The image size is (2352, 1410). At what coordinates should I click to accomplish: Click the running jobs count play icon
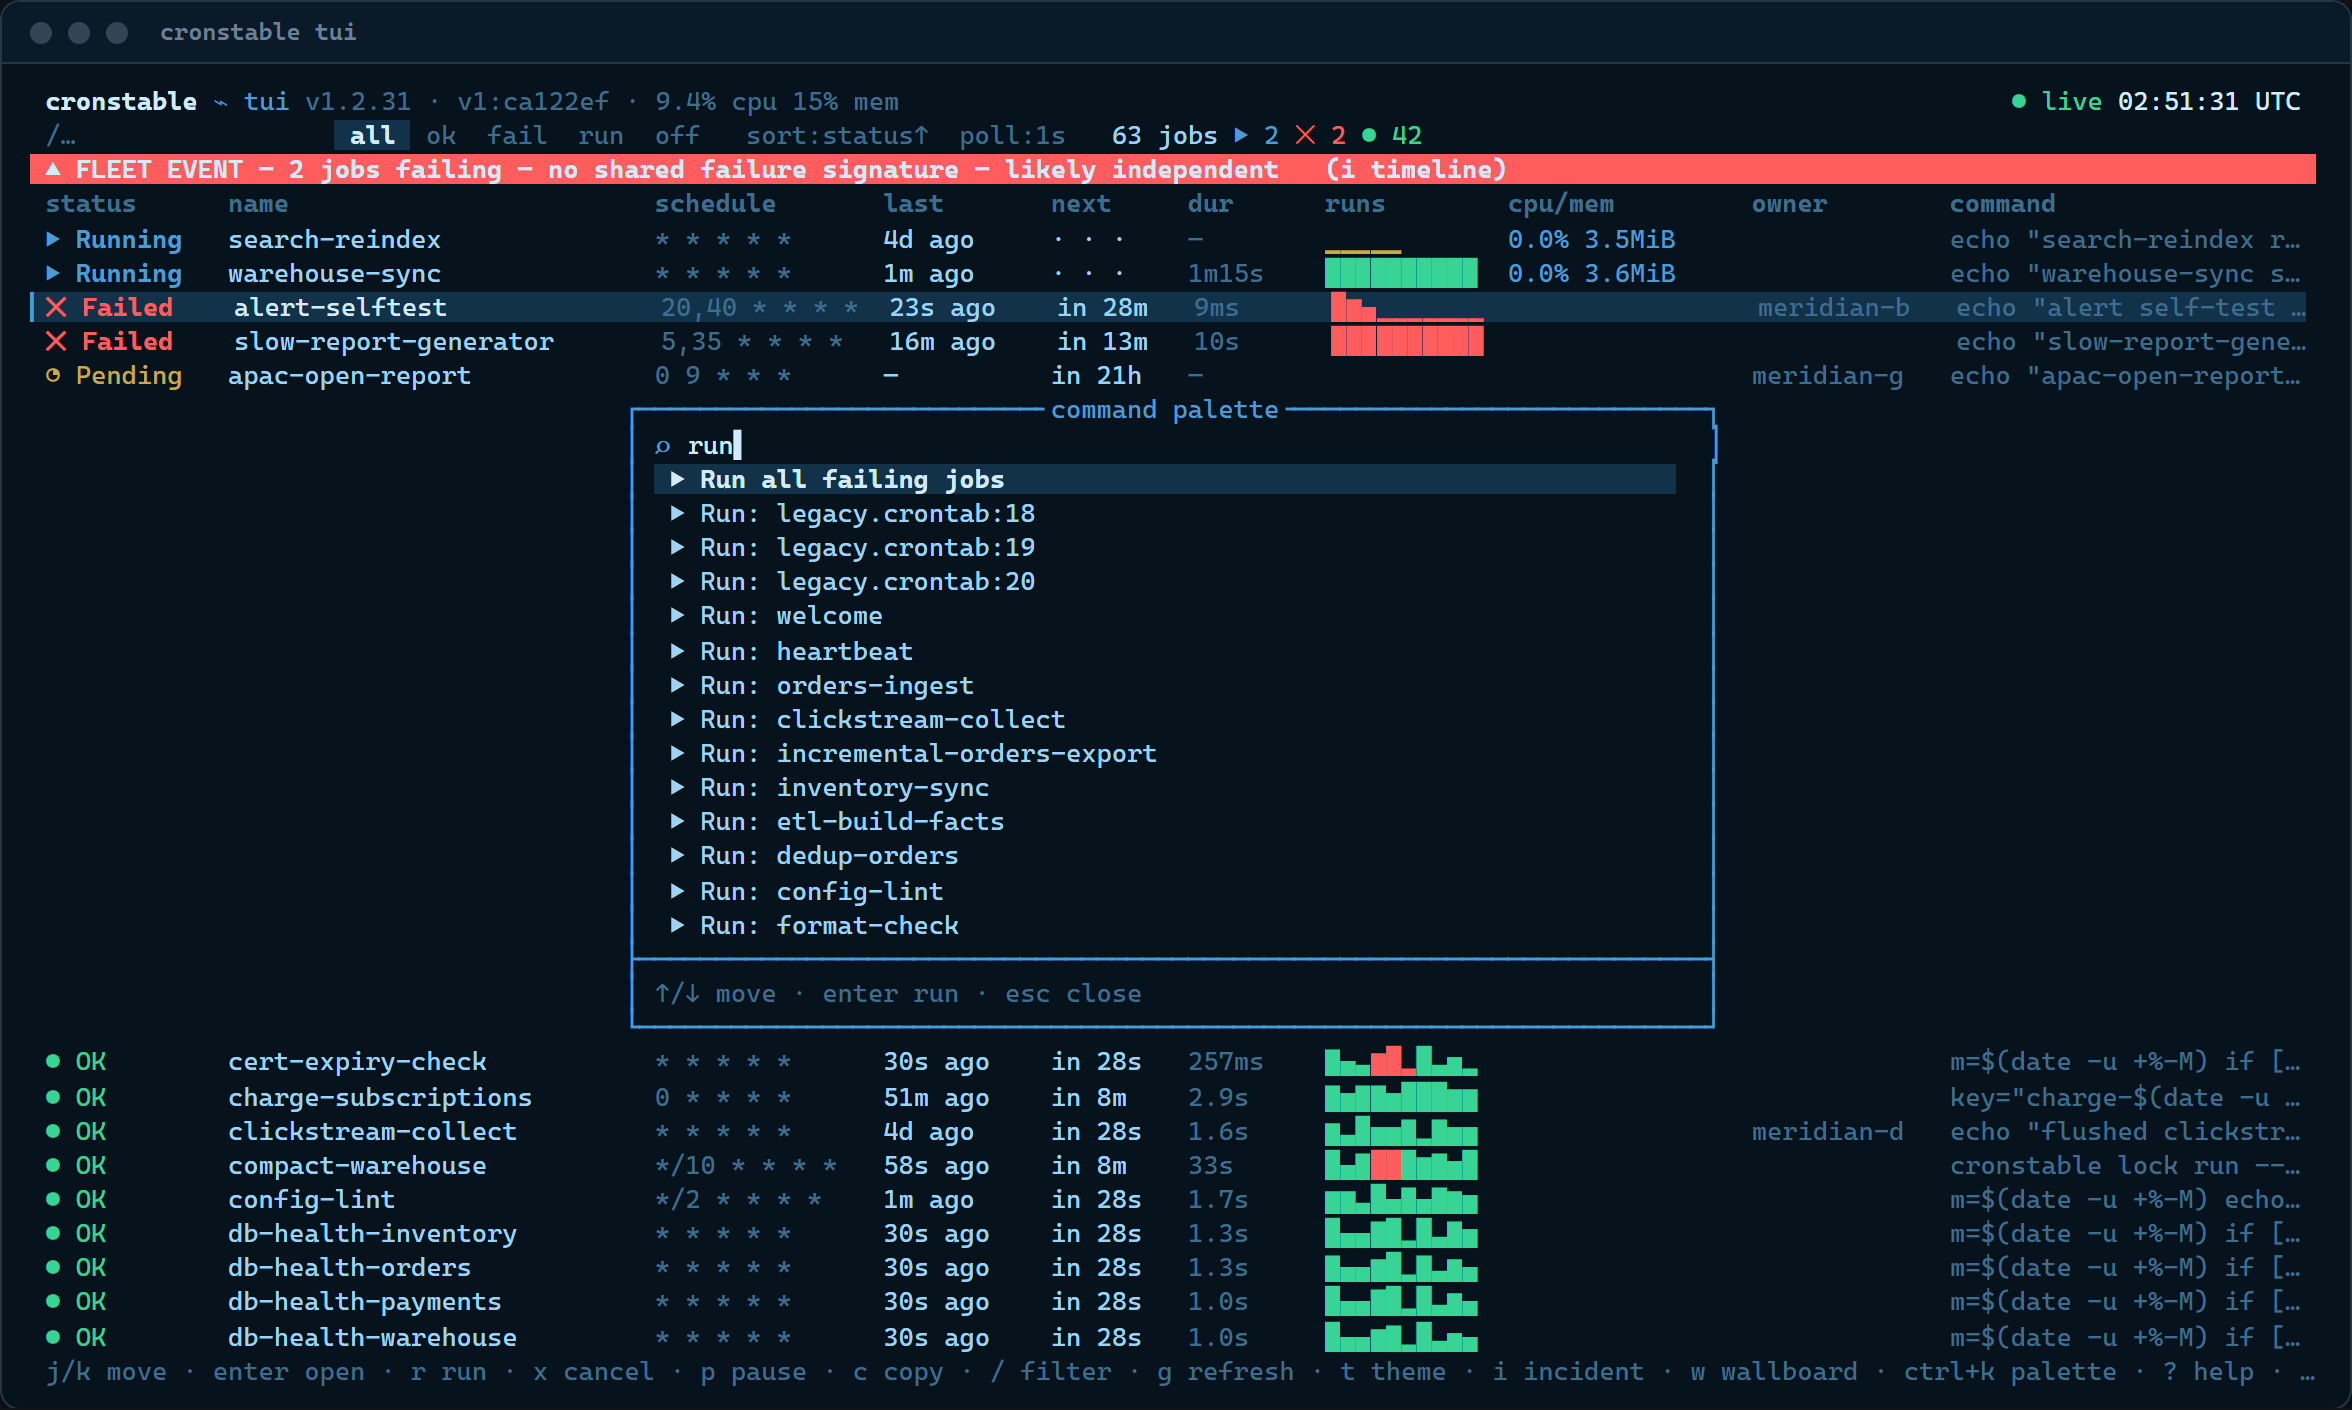(1241, 136)
